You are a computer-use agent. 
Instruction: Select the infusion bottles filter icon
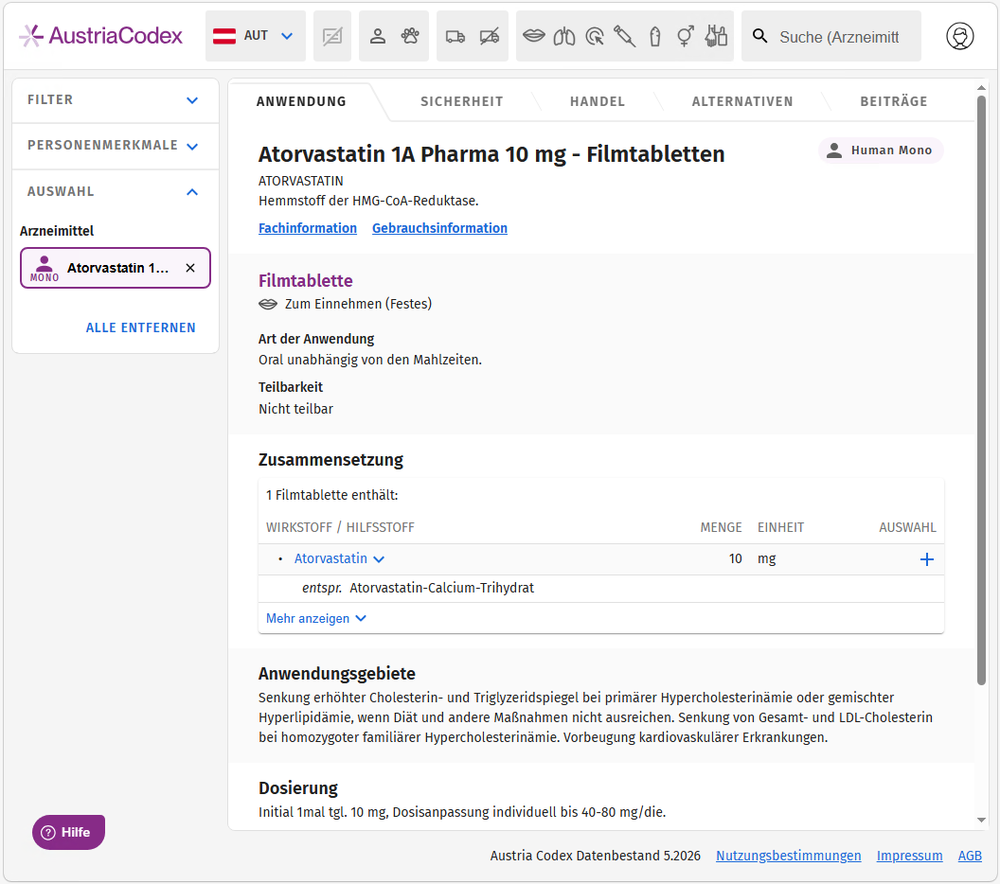coord(716,36)
